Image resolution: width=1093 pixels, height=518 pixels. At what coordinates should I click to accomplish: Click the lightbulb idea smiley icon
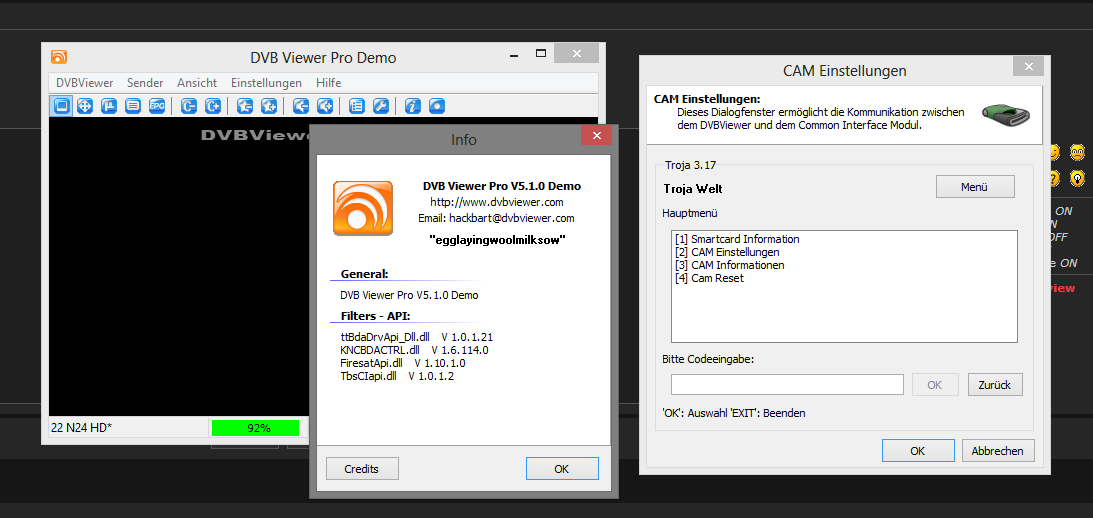pyautogui.click(x=1078, y=178)
